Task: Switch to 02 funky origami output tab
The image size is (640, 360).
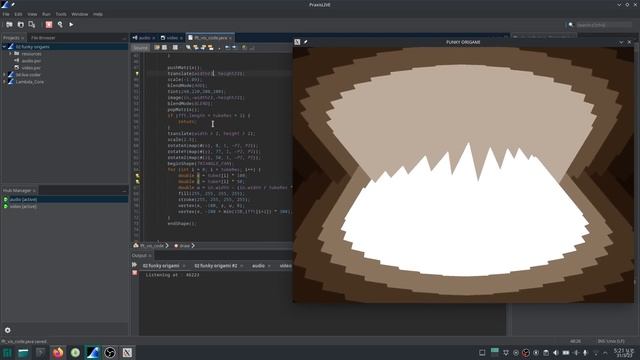Action: pos(161,266)
